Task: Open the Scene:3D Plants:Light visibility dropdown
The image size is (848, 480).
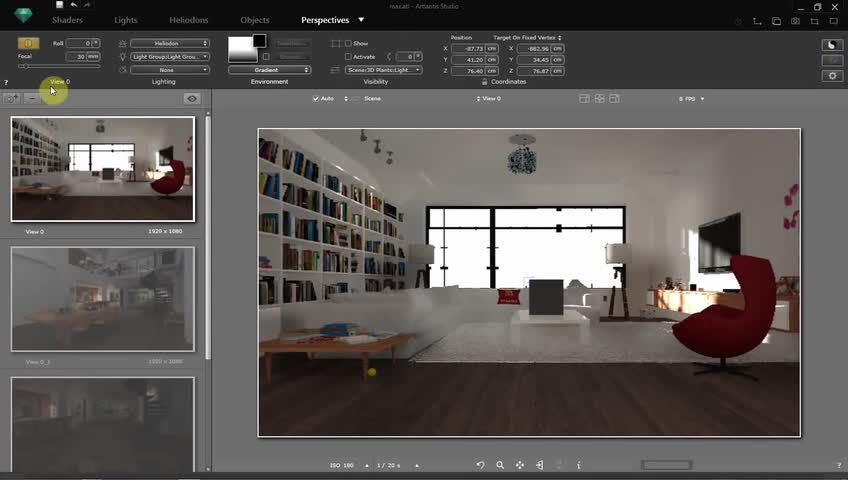Action: coord(383,70)
